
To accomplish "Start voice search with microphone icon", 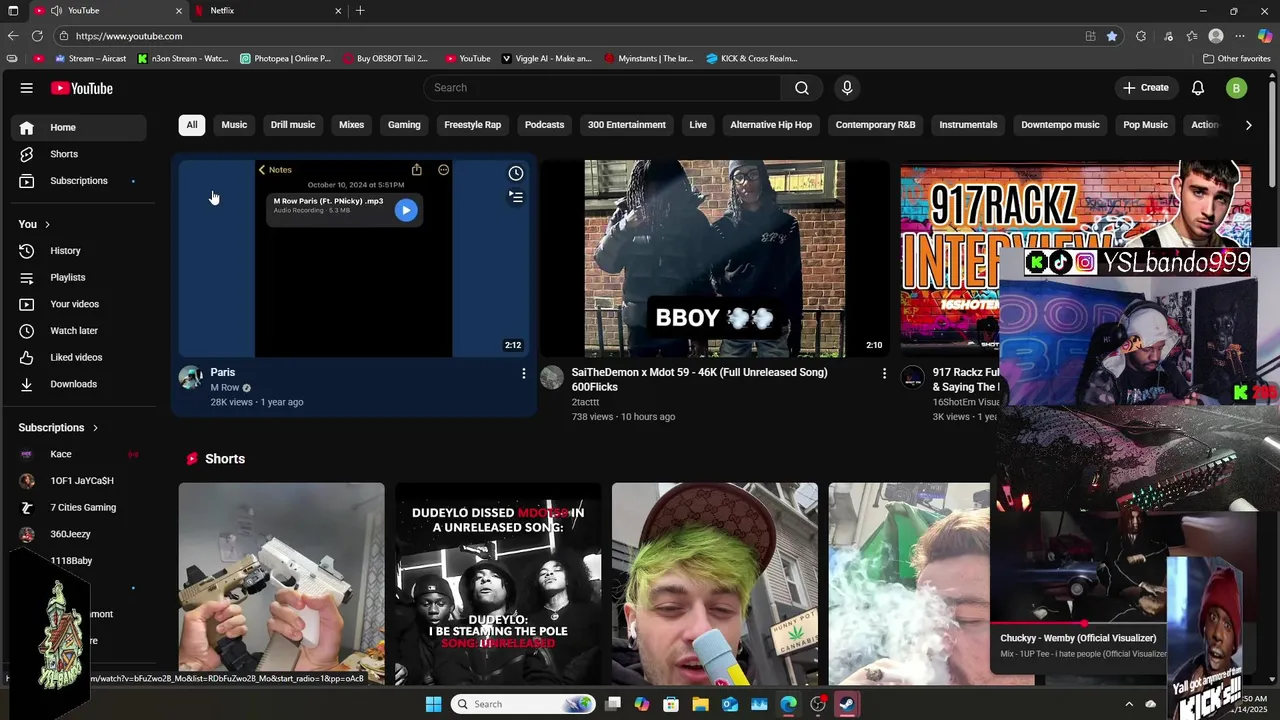I will pos(847,88).
